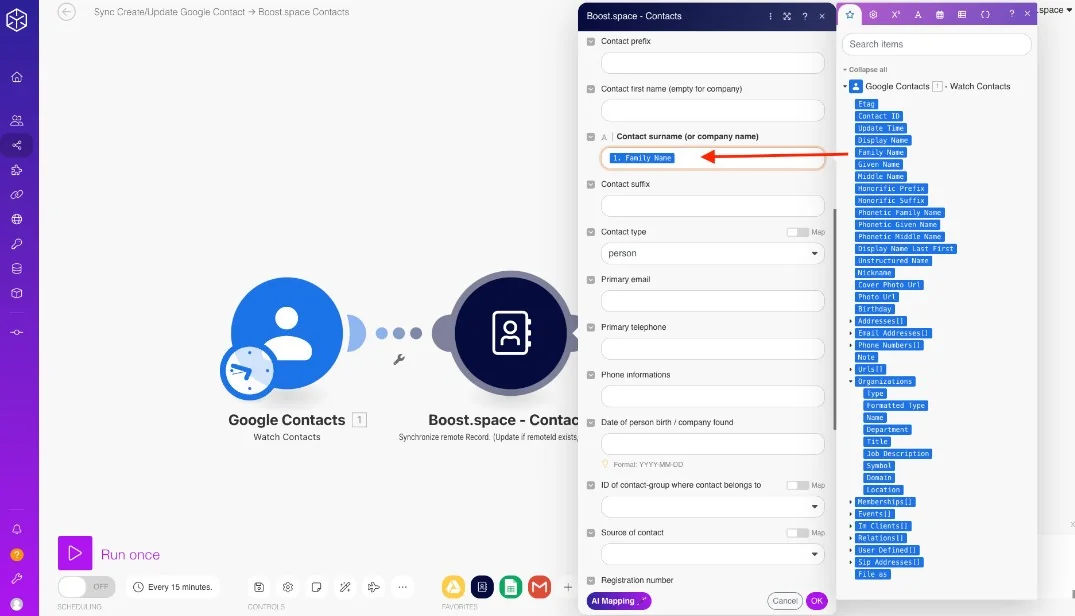
Task: Open the more options ellipsis in Controls
Action: click(402, 587)
